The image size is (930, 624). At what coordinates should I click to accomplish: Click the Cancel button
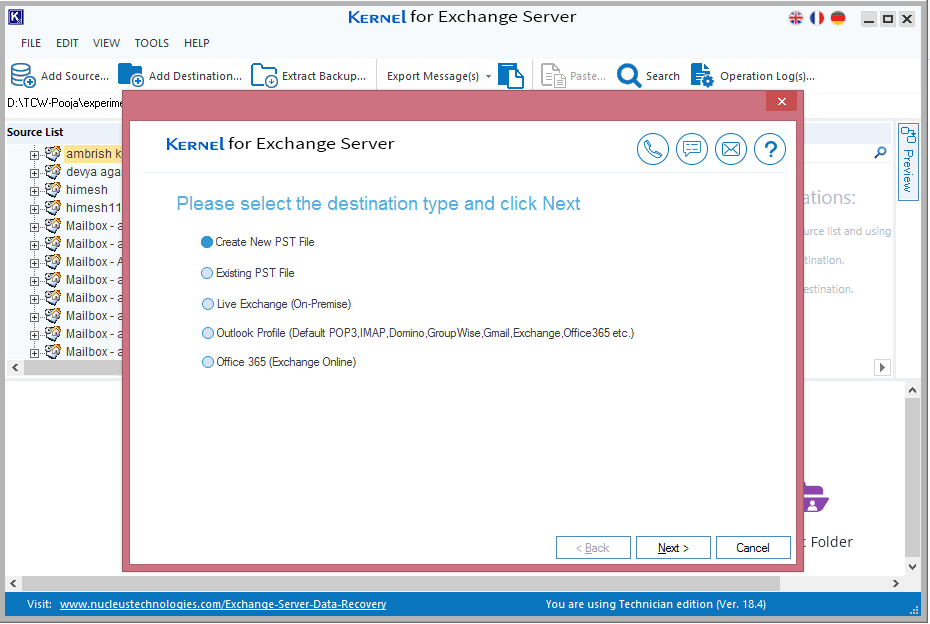pos(753,547)
